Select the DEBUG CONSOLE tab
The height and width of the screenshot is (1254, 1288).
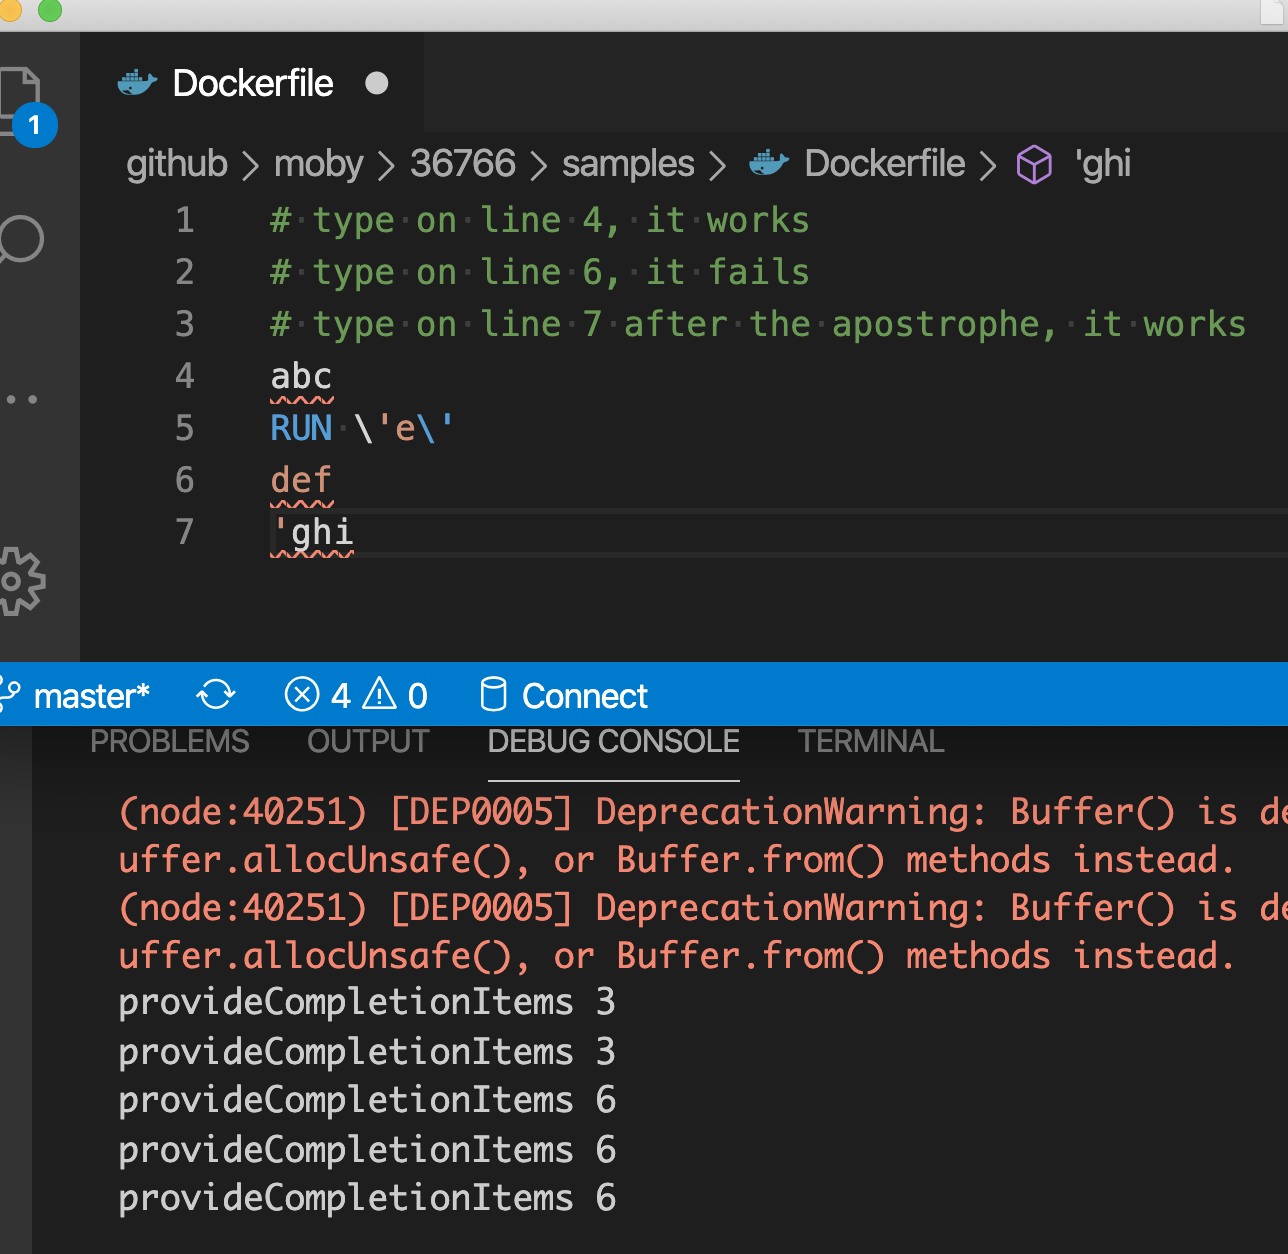pyautogui.click(x=612, y=742)
